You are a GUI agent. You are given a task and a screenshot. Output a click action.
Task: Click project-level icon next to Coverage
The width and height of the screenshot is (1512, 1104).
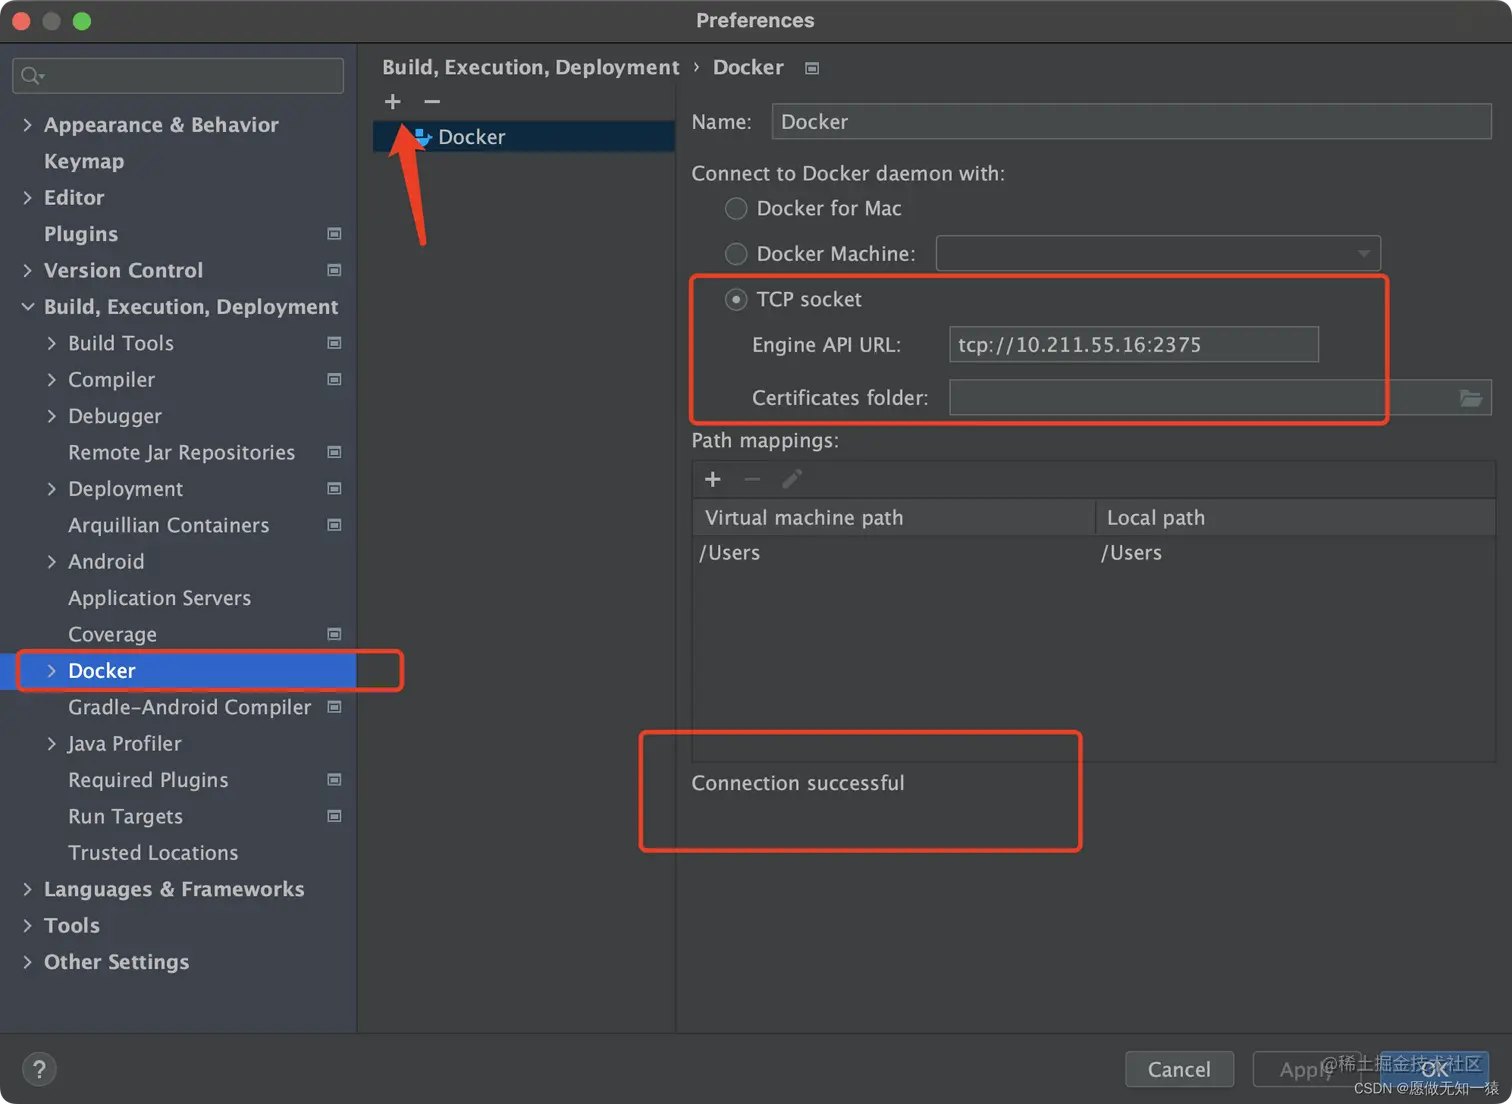coord(334,634)
